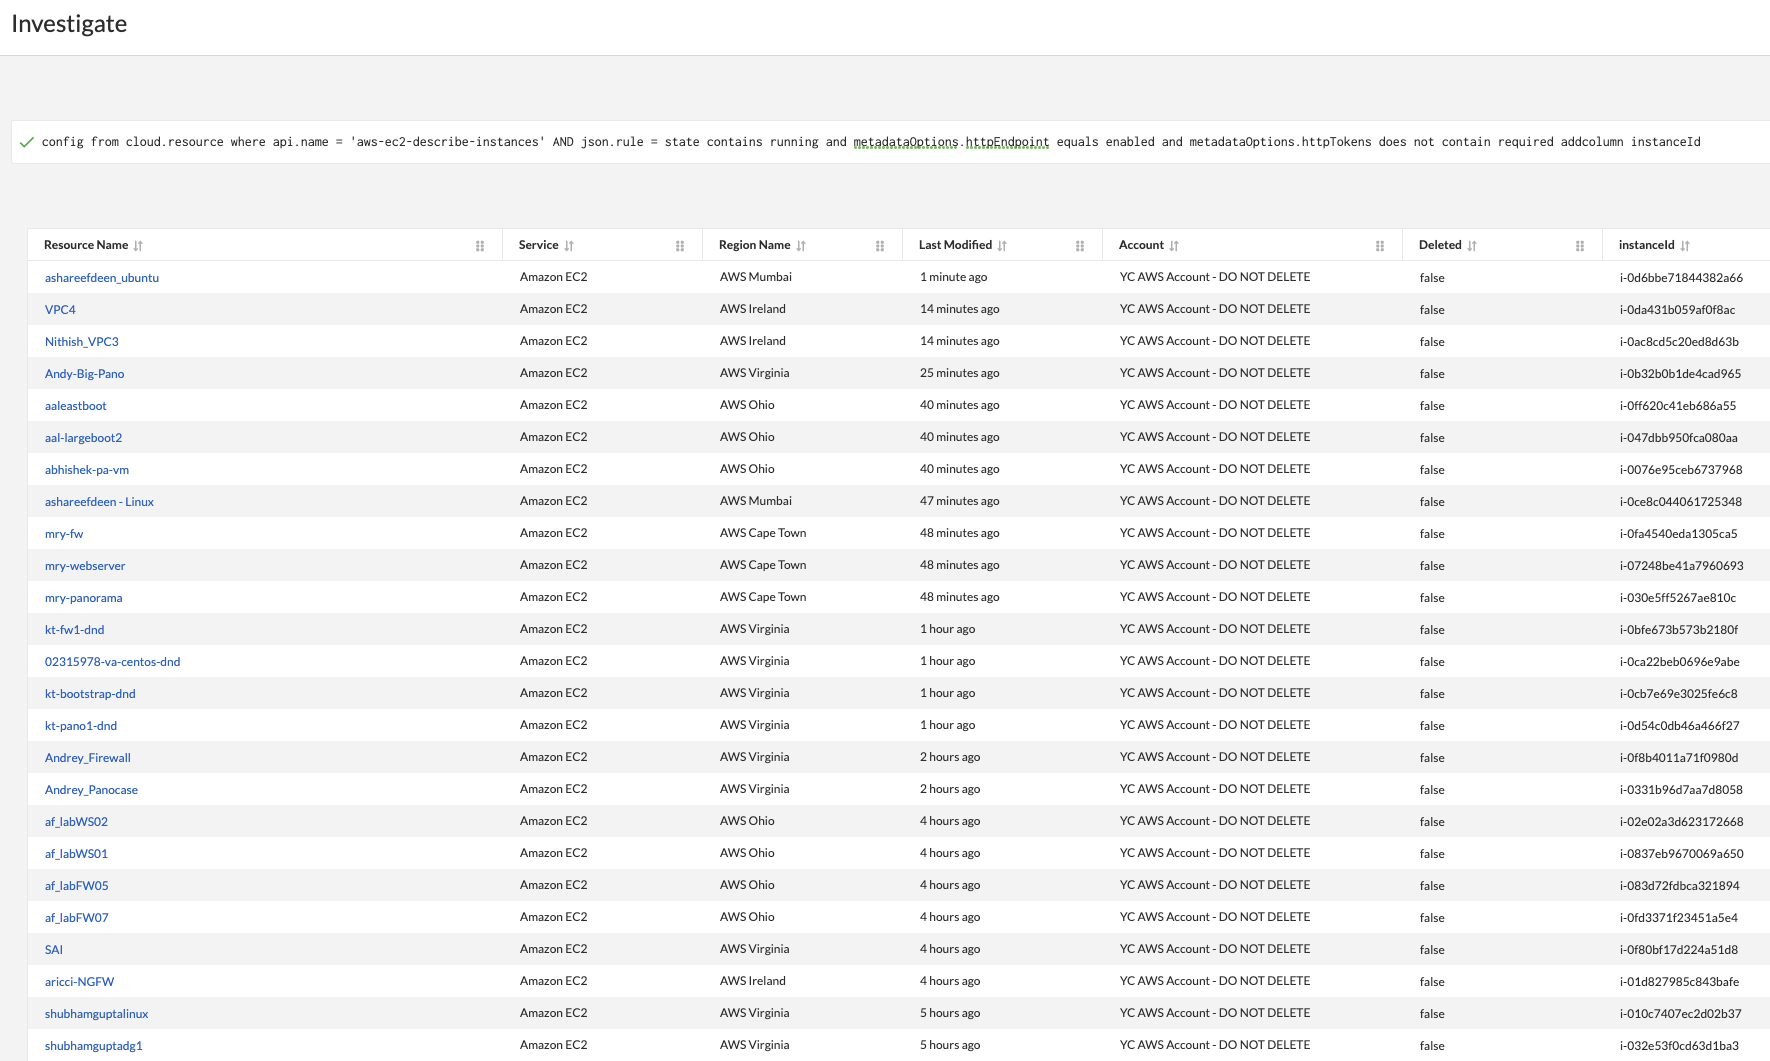Sort by Account column icon
The image size is (1770, 1061).
coord(1174,246)
